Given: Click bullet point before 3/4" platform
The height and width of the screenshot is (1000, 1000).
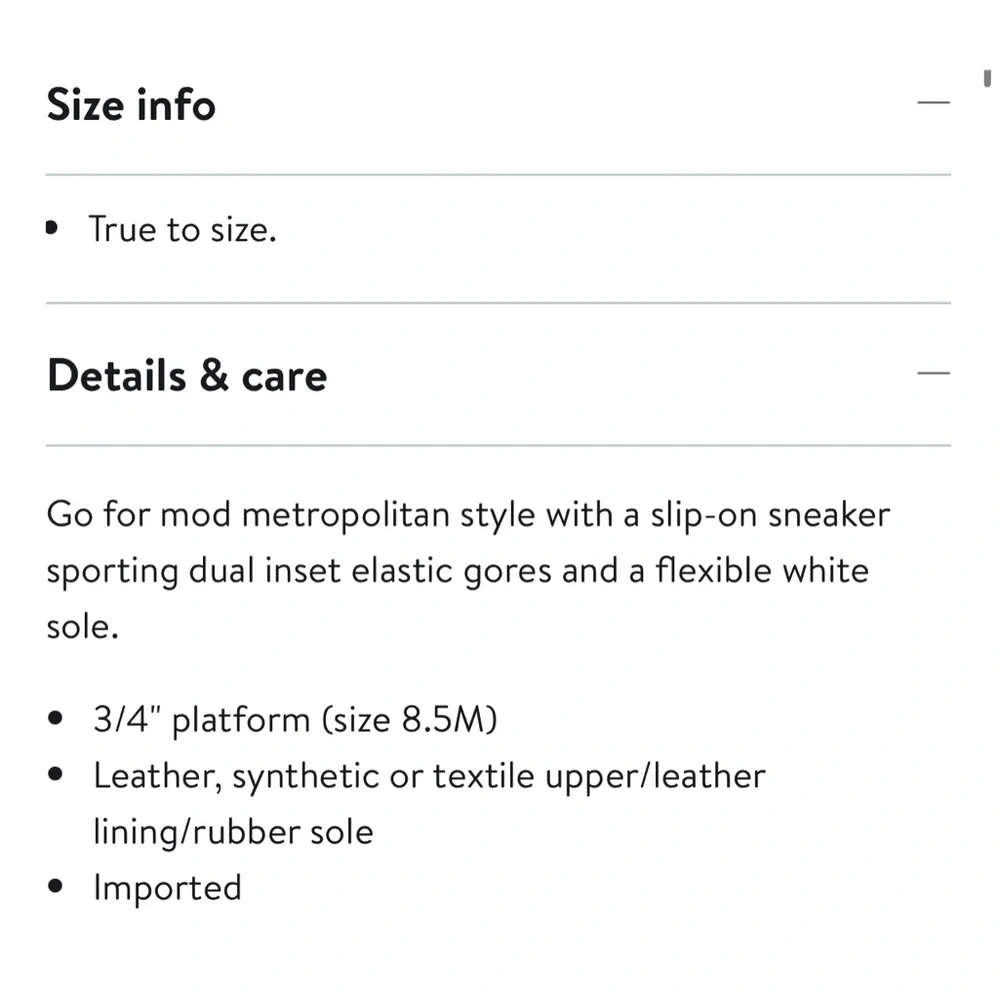Looking at the screenshot, I should coord(55,718).
